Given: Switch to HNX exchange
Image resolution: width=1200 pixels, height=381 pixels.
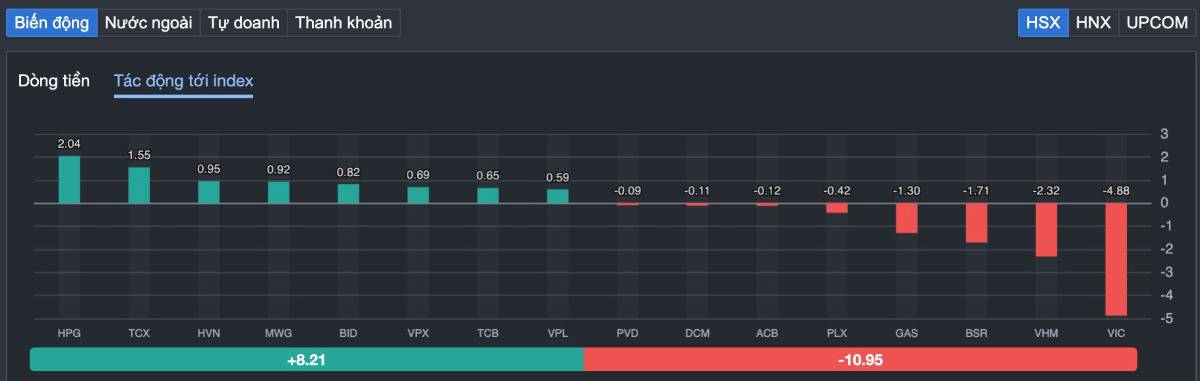Looking at the screenshot, I should coord(1092,22).
